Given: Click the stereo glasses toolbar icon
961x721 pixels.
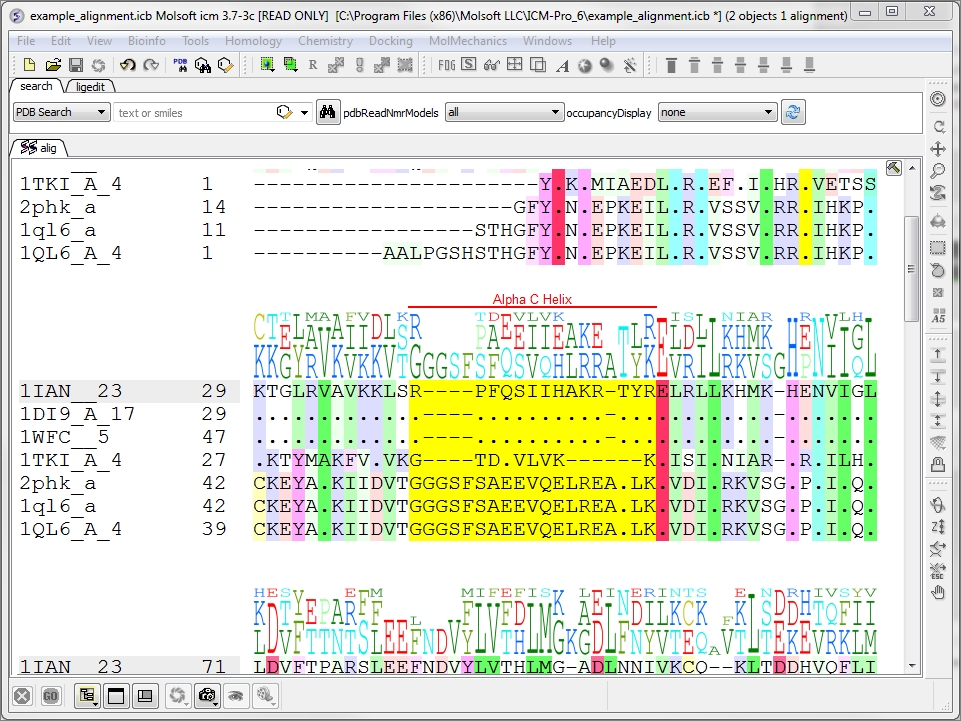Looking at the screenshot, I should tap(492, 65).
